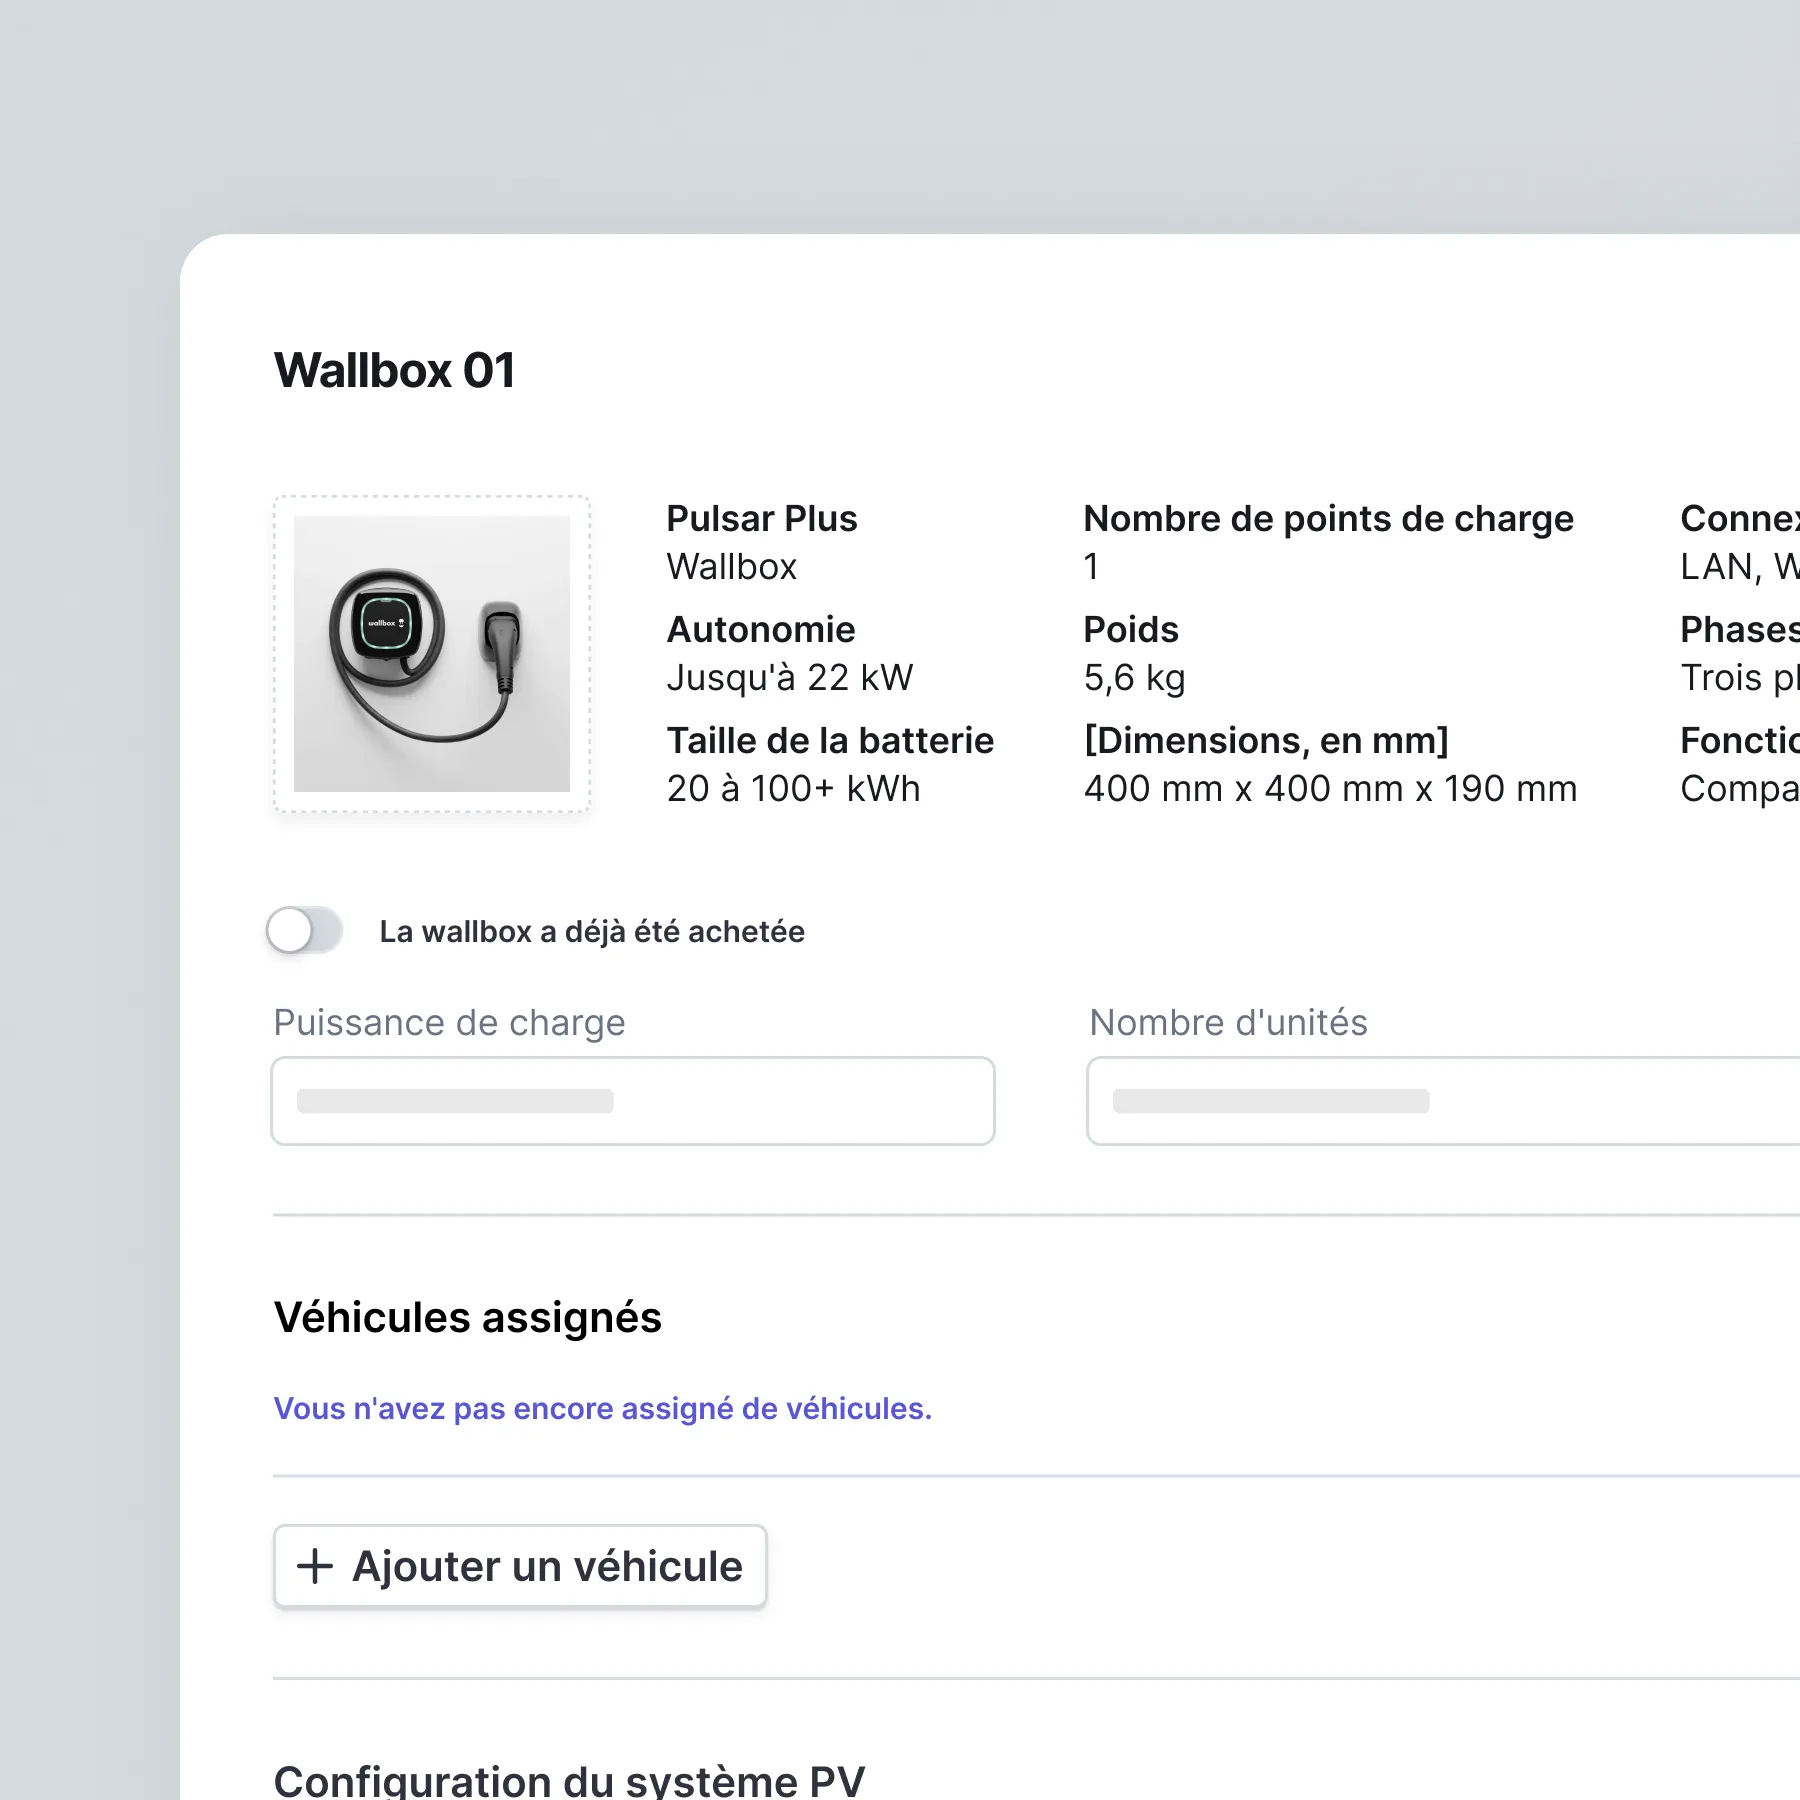Click the Nombre d'unités label
Screen dimensions: 1800x1800
(1229, 1023)
